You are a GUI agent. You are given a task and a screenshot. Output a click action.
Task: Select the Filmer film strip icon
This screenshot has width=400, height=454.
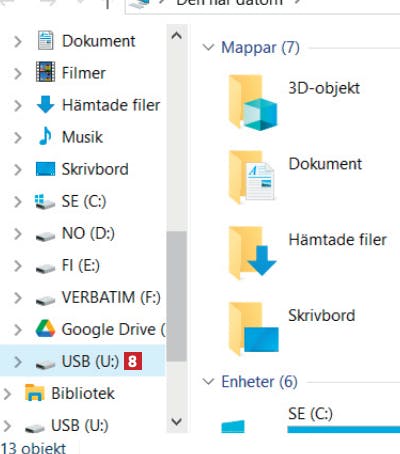(45, 72)
